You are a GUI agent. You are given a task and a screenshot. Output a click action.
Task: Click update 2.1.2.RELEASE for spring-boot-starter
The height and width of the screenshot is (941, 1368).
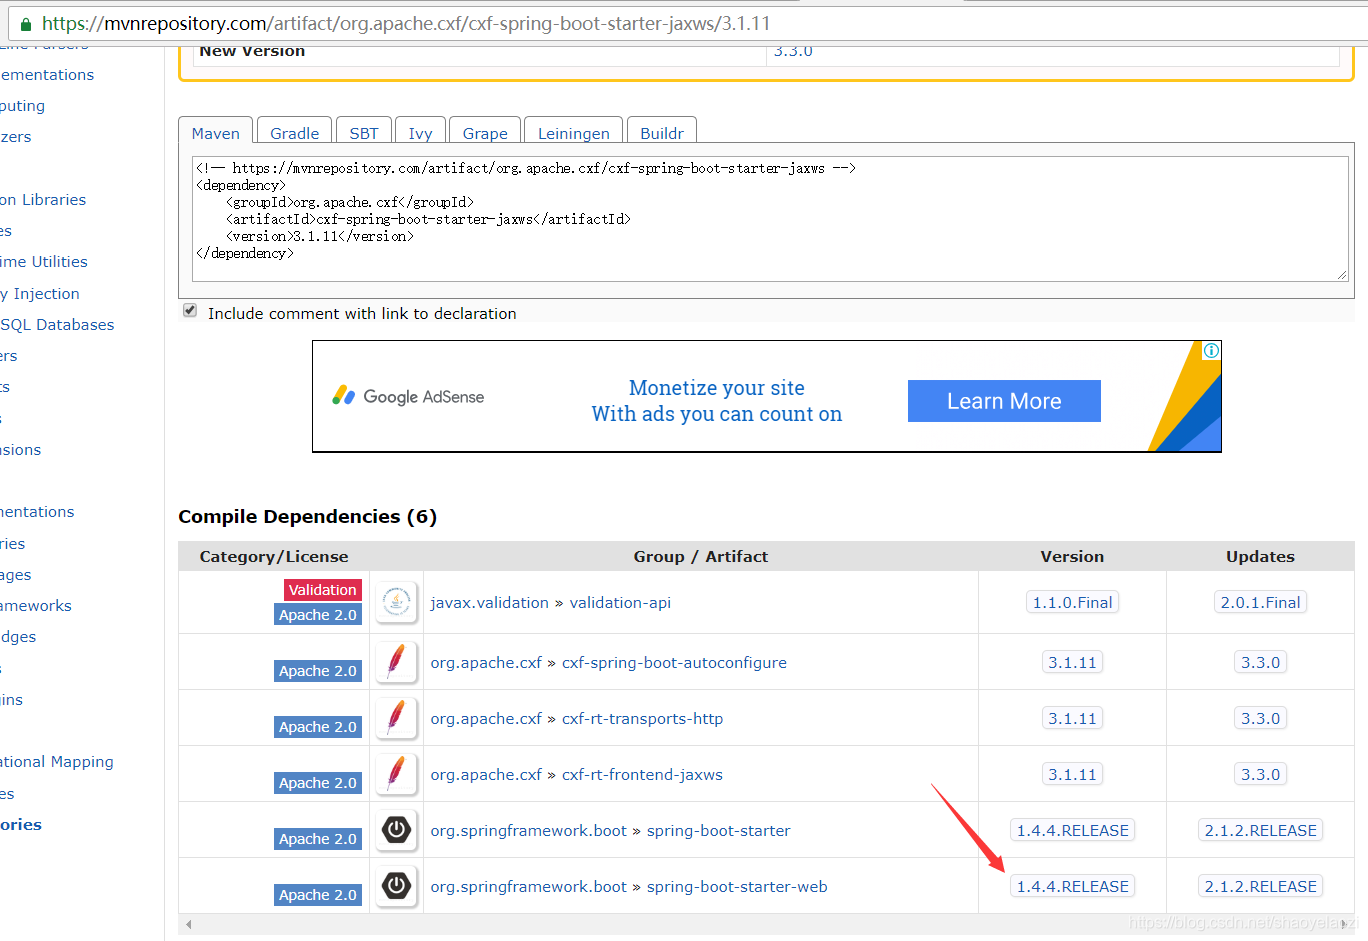pyautogui.click(x=1260, y=830)
